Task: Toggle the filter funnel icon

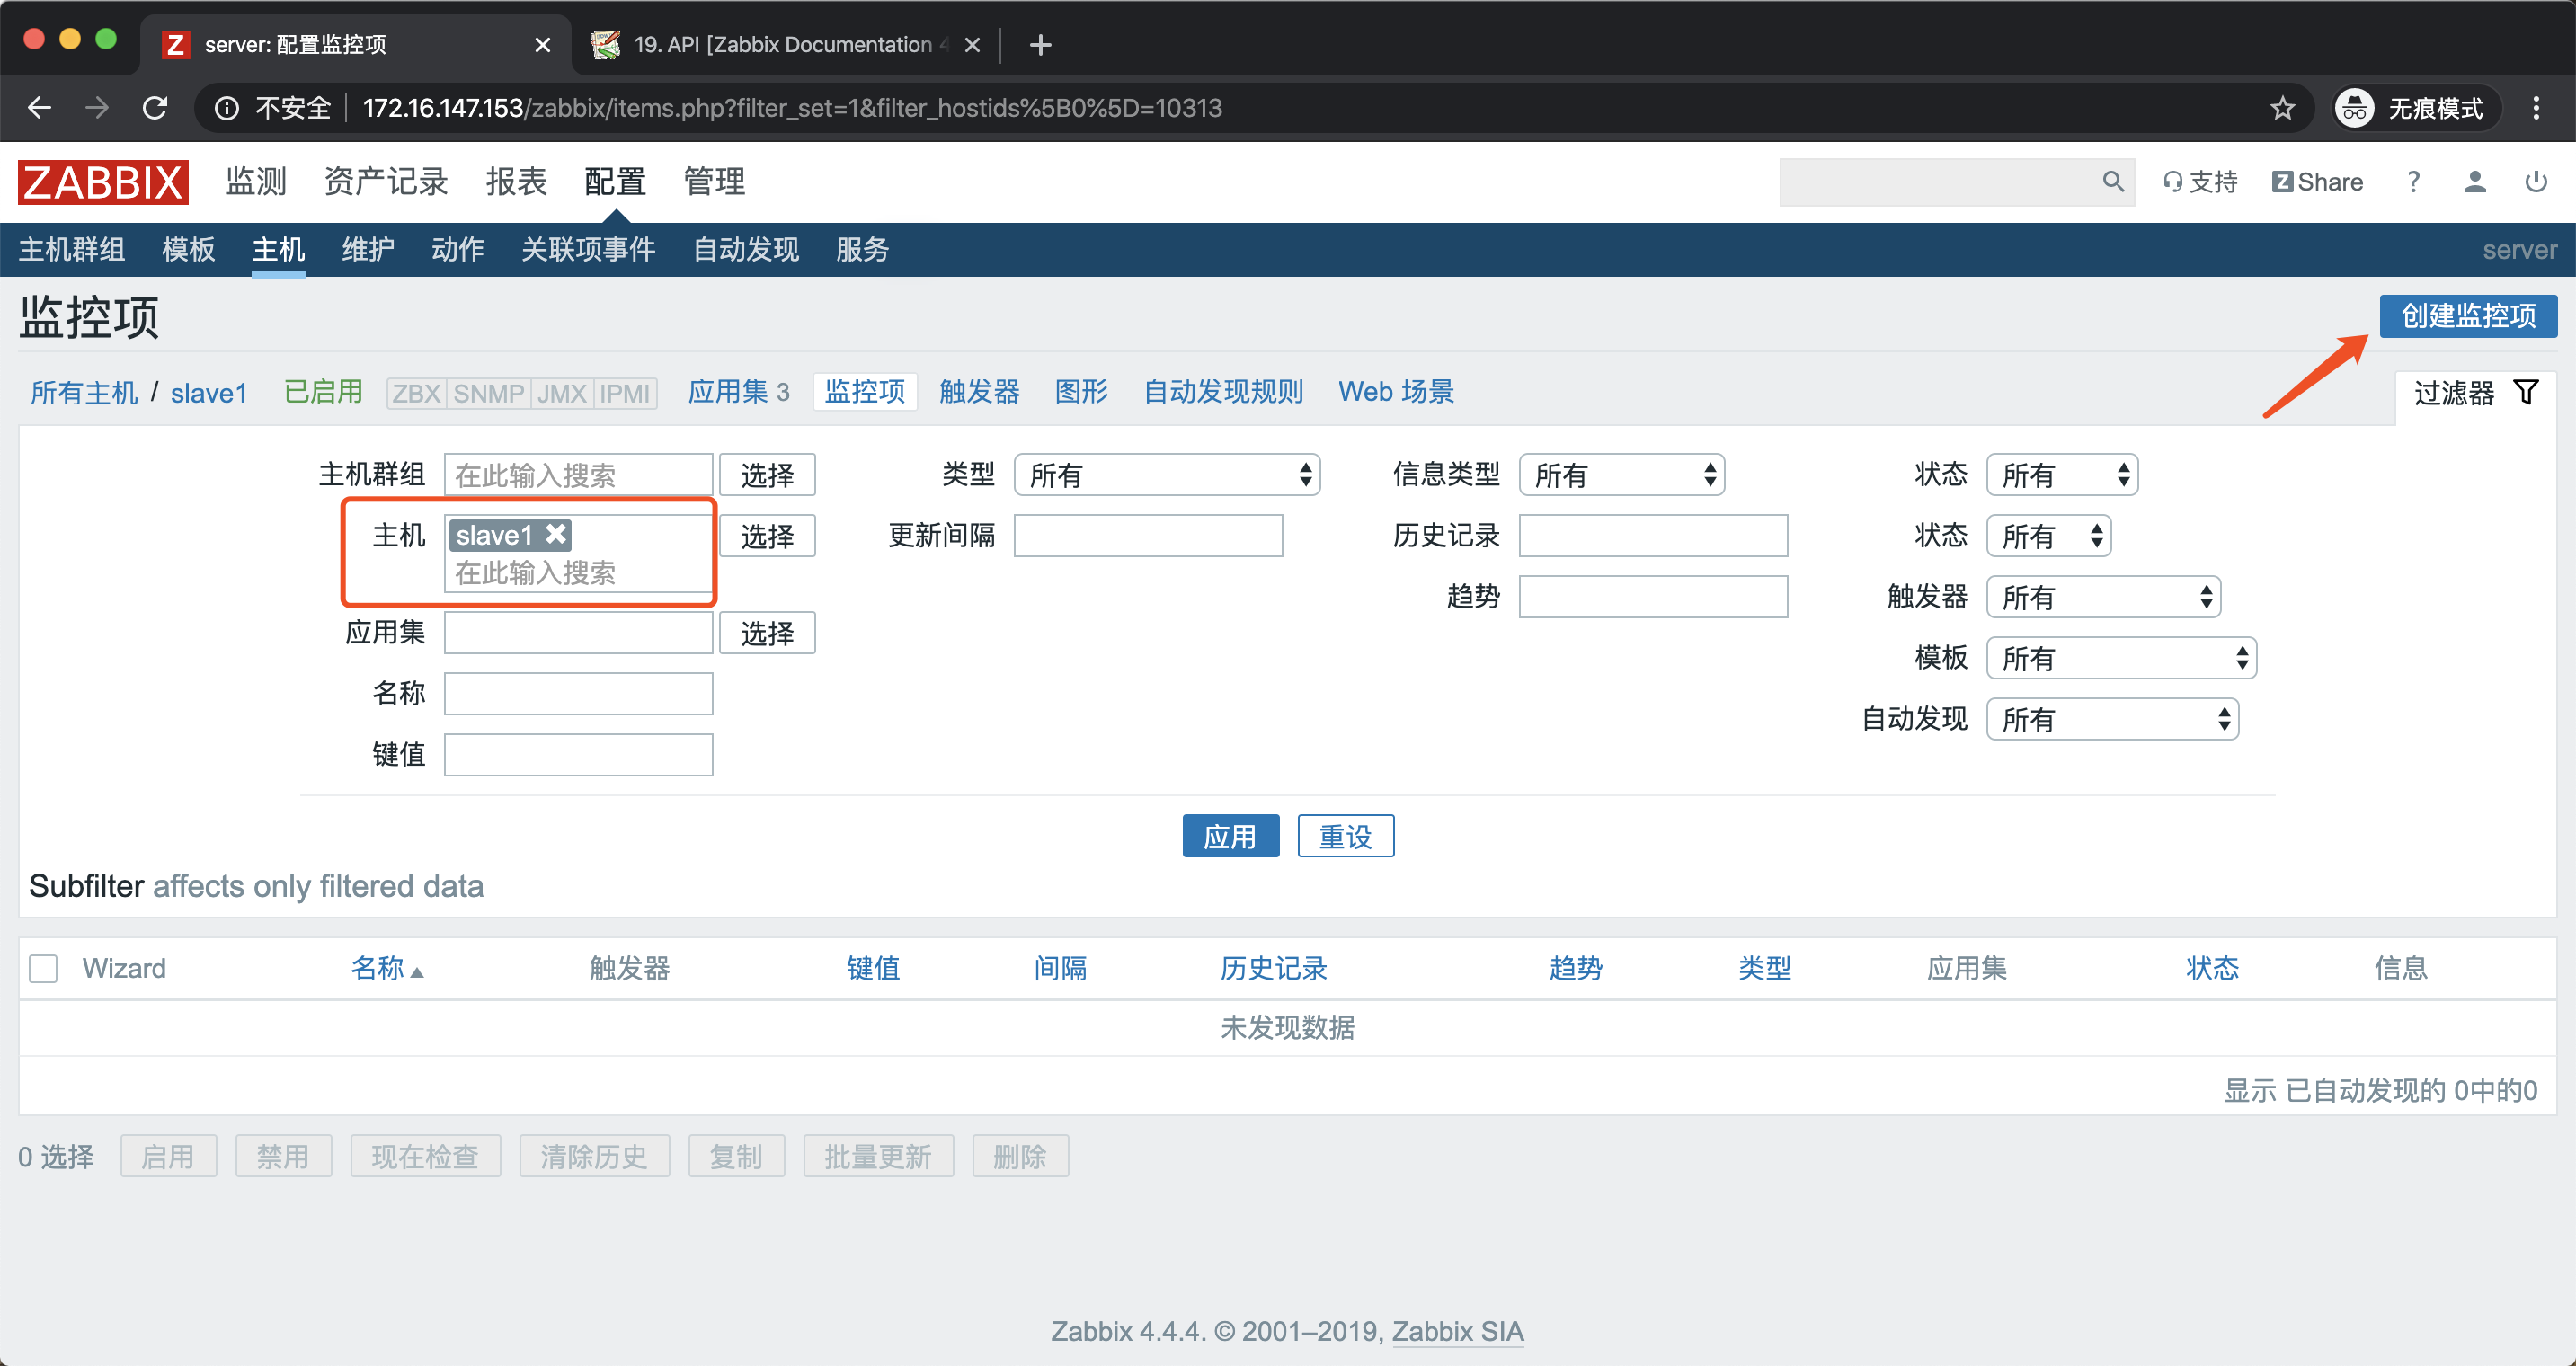Action: tap(2525, 393)
